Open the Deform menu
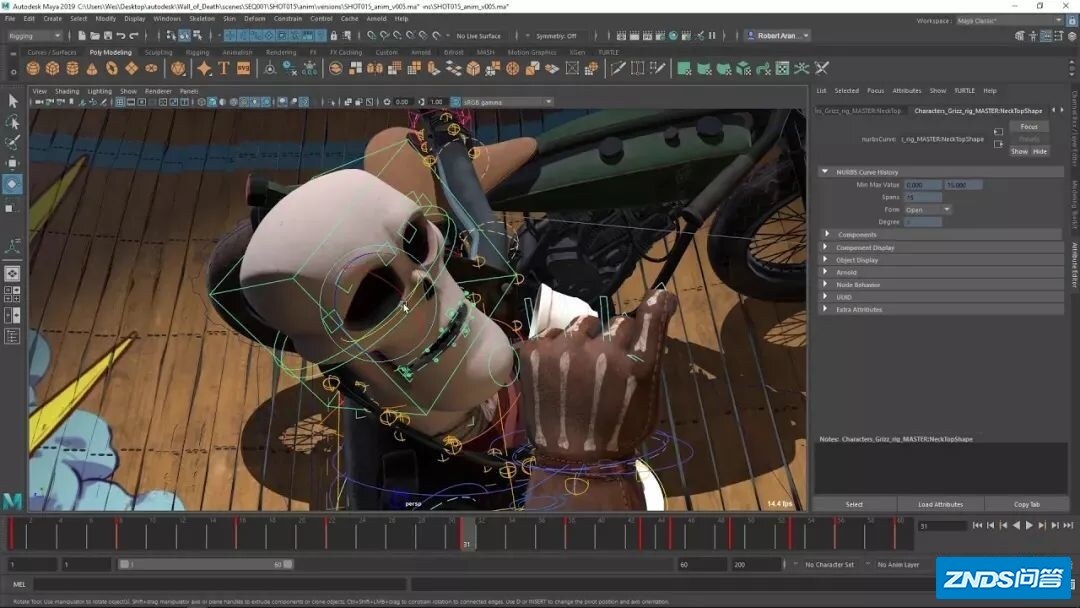The height and width of the screenshot is (608, 1080). 254,19
